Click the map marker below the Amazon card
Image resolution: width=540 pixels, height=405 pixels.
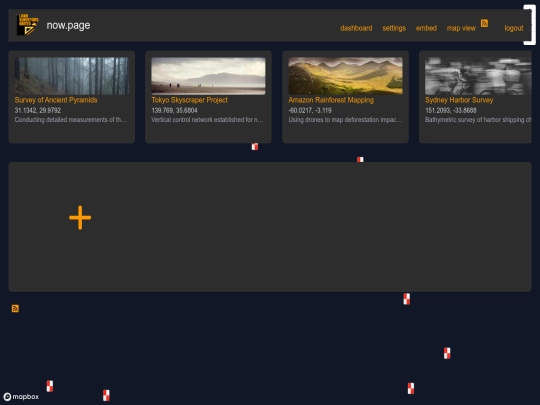[x=360, y=159]
